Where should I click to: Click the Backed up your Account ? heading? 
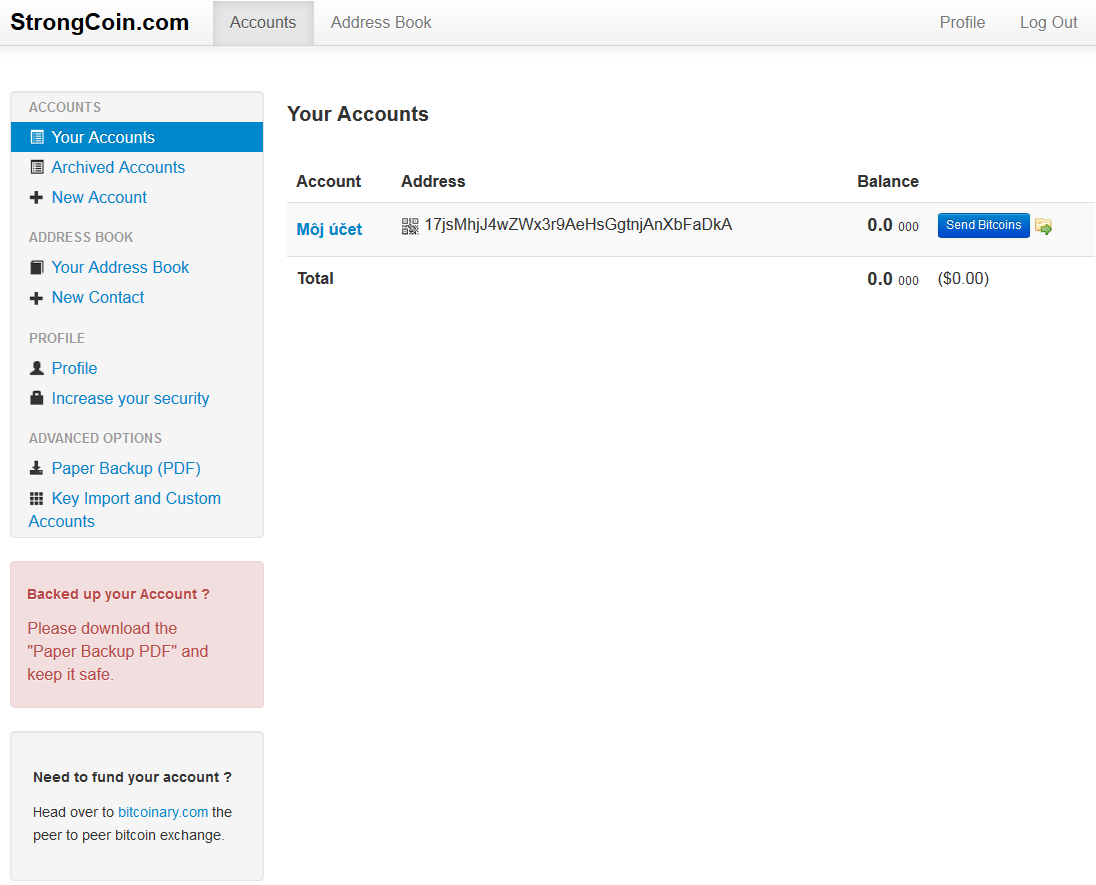118,594
